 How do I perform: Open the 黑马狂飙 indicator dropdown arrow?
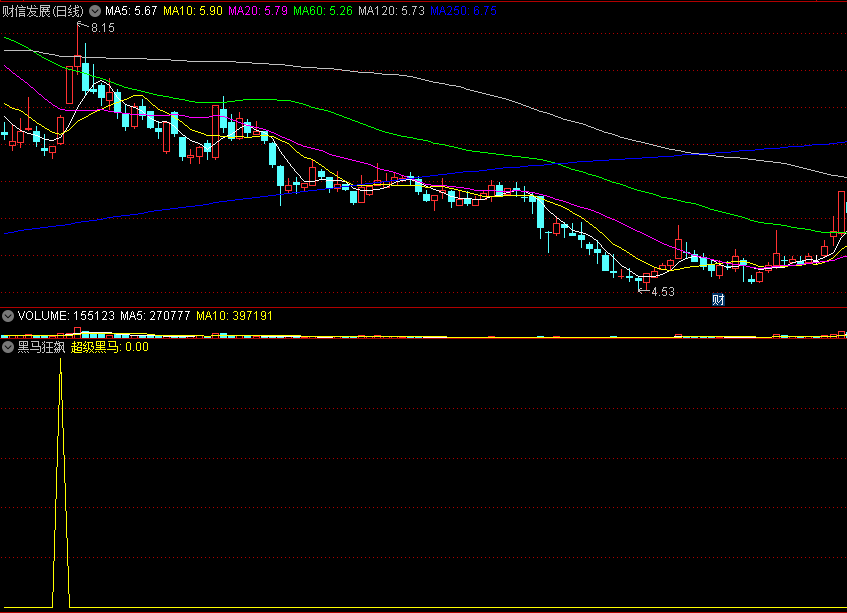[x=8, y=347]
